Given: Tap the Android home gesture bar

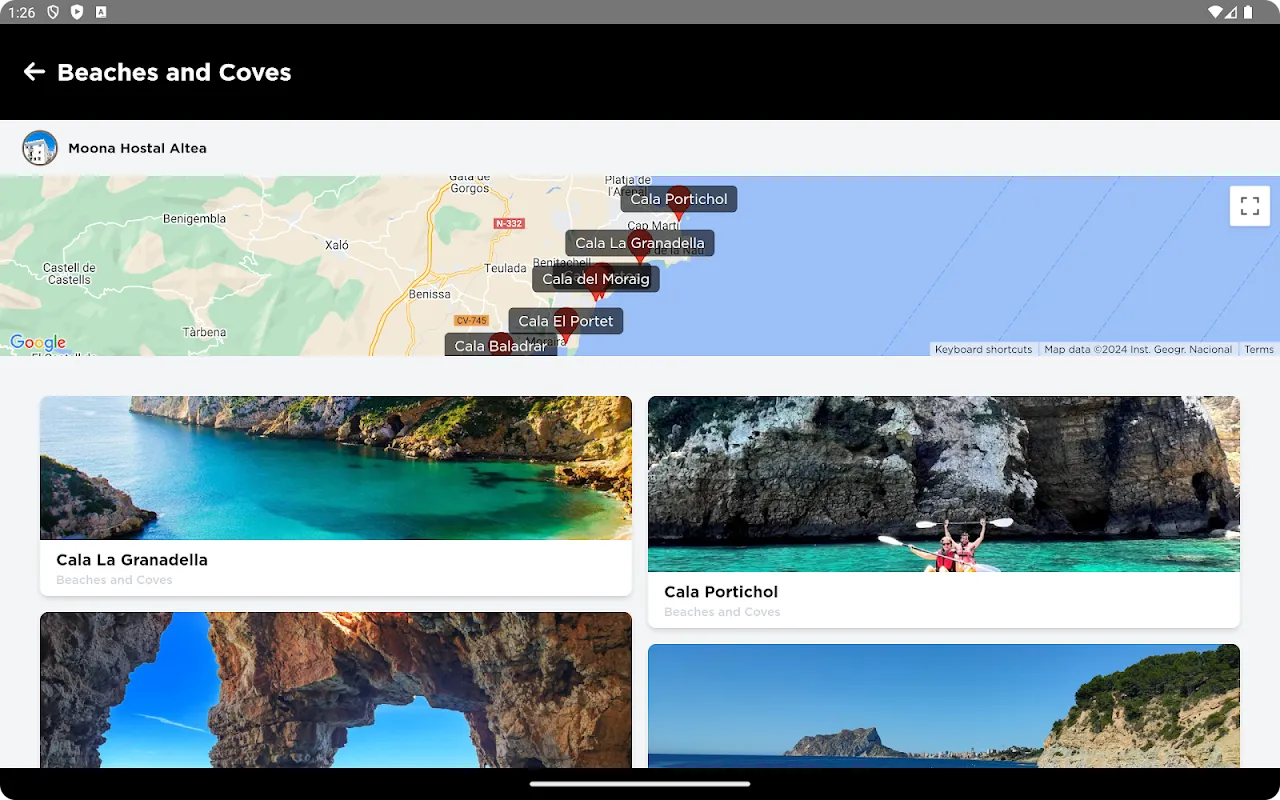Looking at the screenshot, I should click(640, 784).
